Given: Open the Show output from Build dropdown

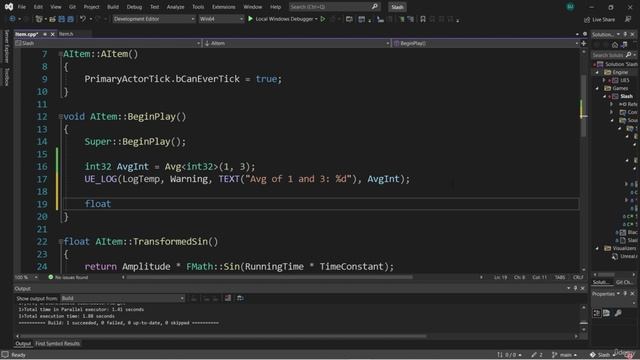Looking at the screenshot, I should pyautogui.click(x=122, y=298).
